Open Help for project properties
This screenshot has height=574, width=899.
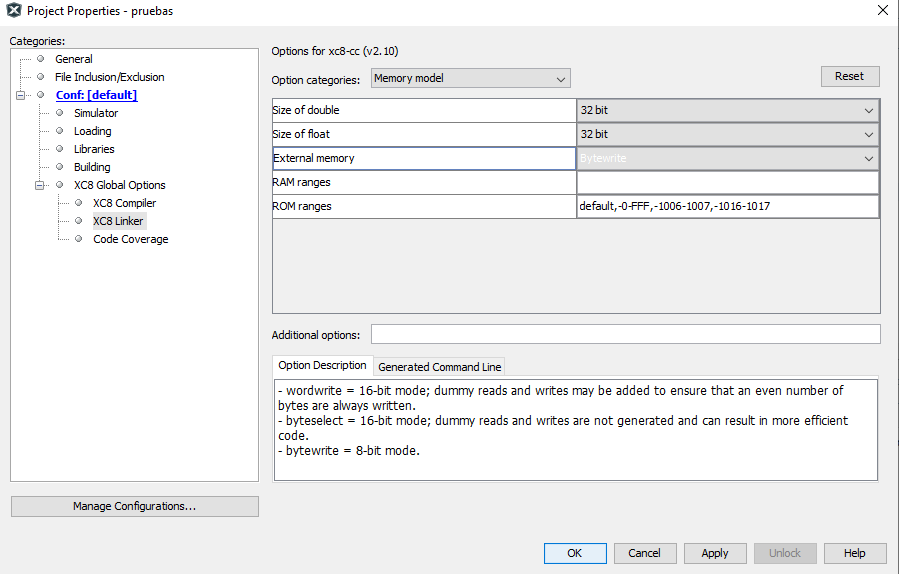point(855,553)
